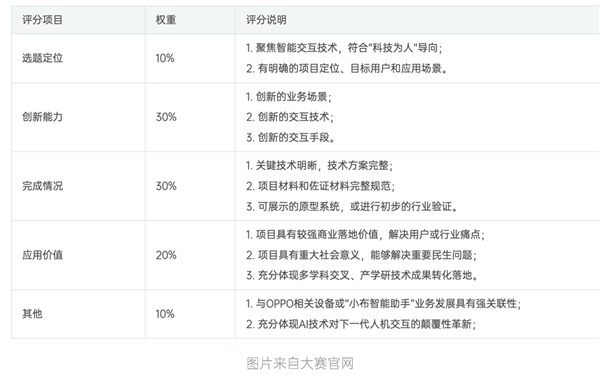Click the line 创新的交互技术
This screenshot has width=600, height=380.
[x=290, y=117]
